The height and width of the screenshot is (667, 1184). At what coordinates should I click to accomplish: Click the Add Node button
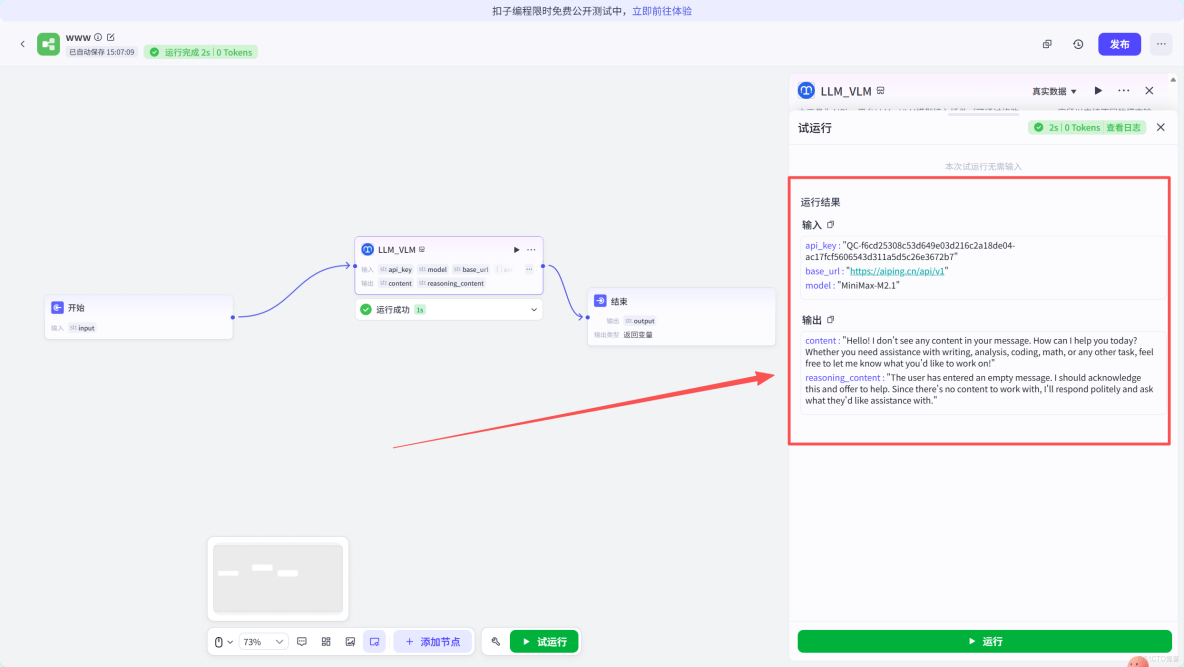click(x=433, y=641)
